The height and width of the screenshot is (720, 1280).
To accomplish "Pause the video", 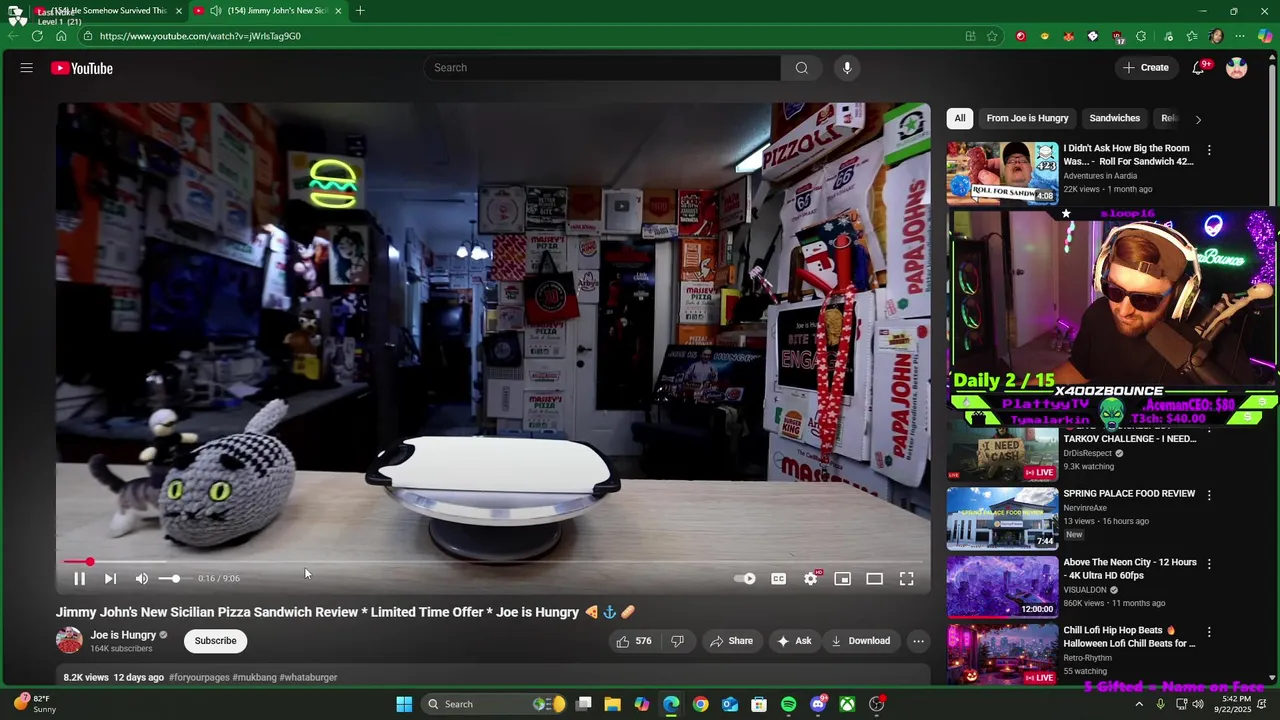I will tap(79, 578).
